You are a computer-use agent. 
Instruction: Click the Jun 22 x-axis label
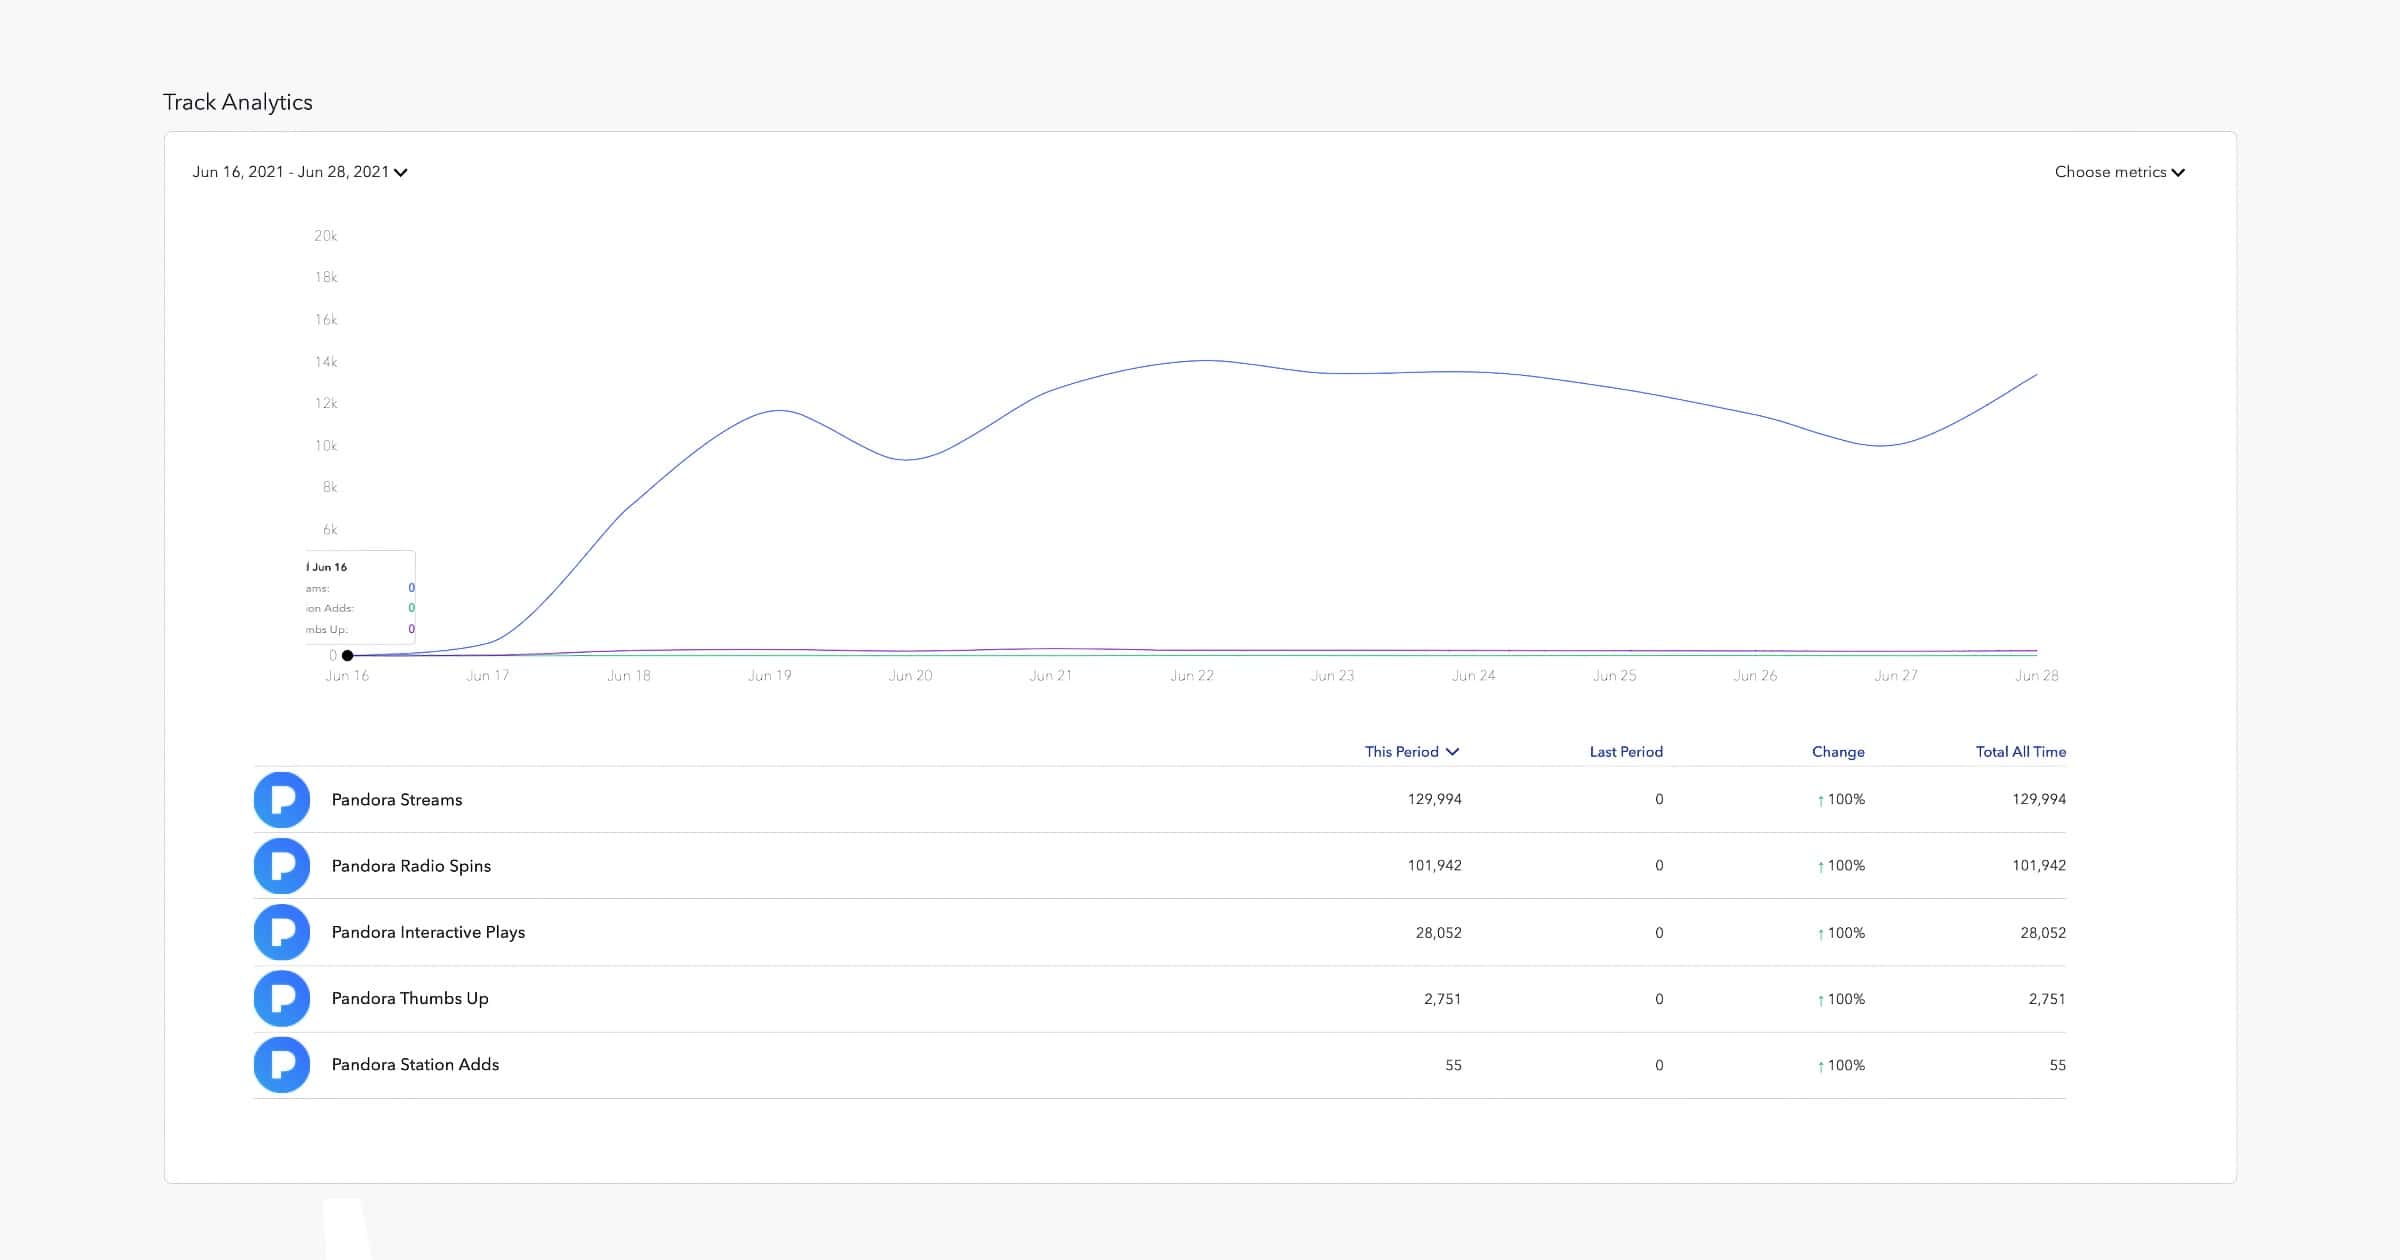point(1192,676)
